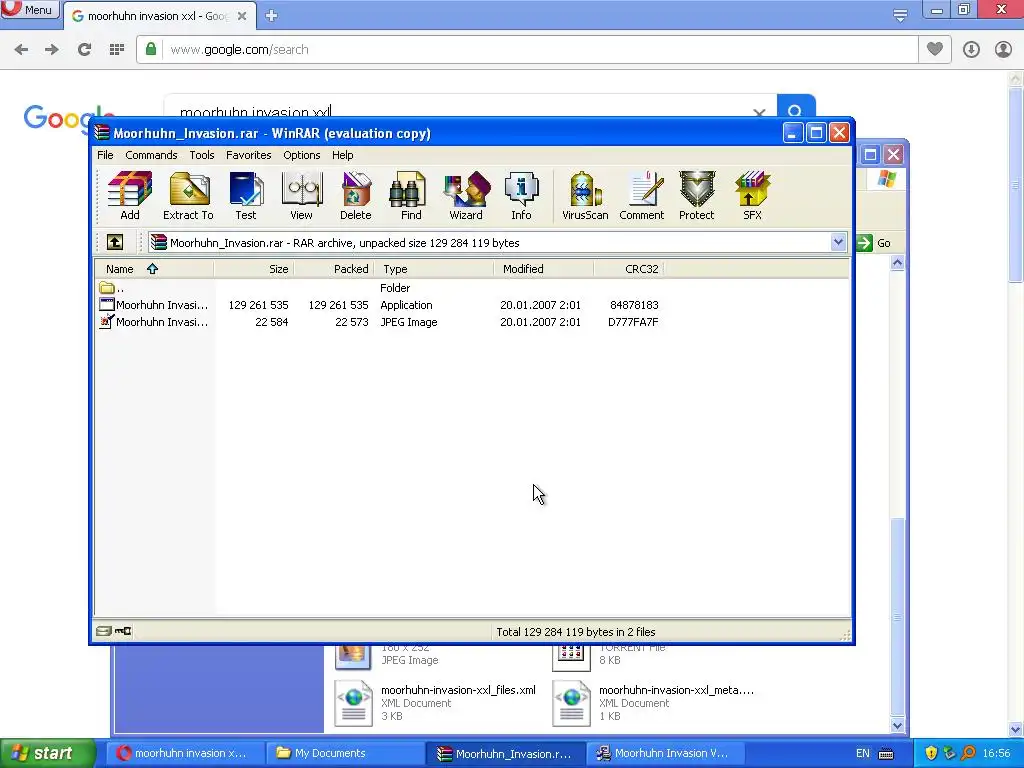The image size is (1024, 768).
Task: Click the EN language indicator in taskbar
Action: coord(862,753)
